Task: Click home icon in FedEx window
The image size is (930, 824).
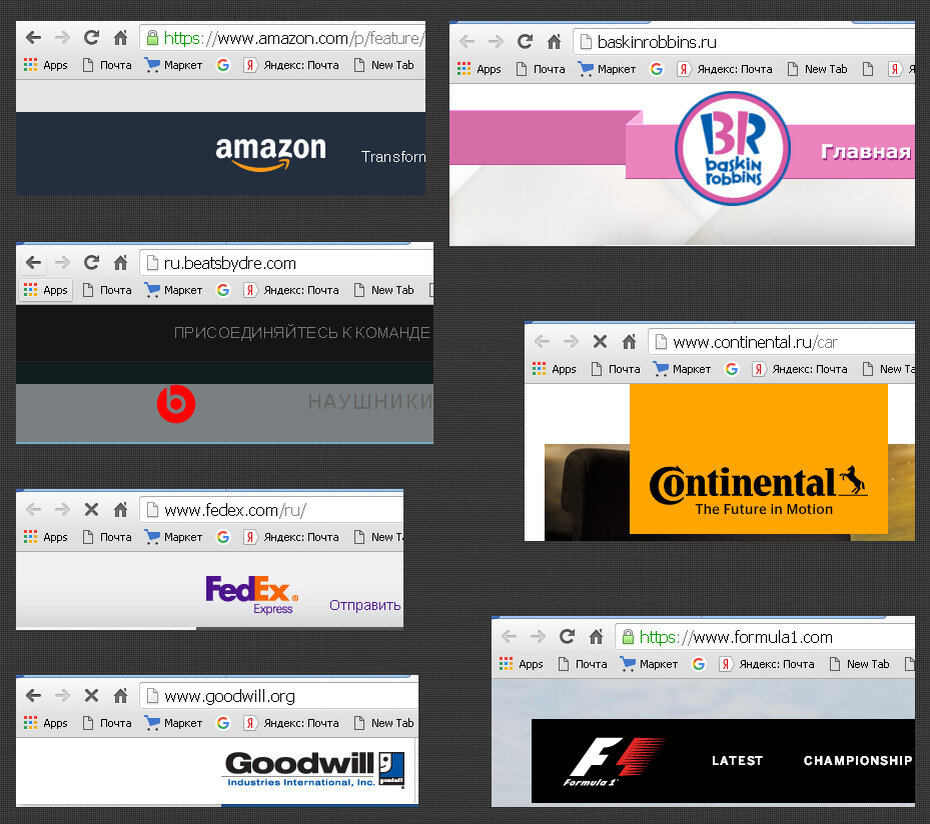Action: (x=120, y=510)
